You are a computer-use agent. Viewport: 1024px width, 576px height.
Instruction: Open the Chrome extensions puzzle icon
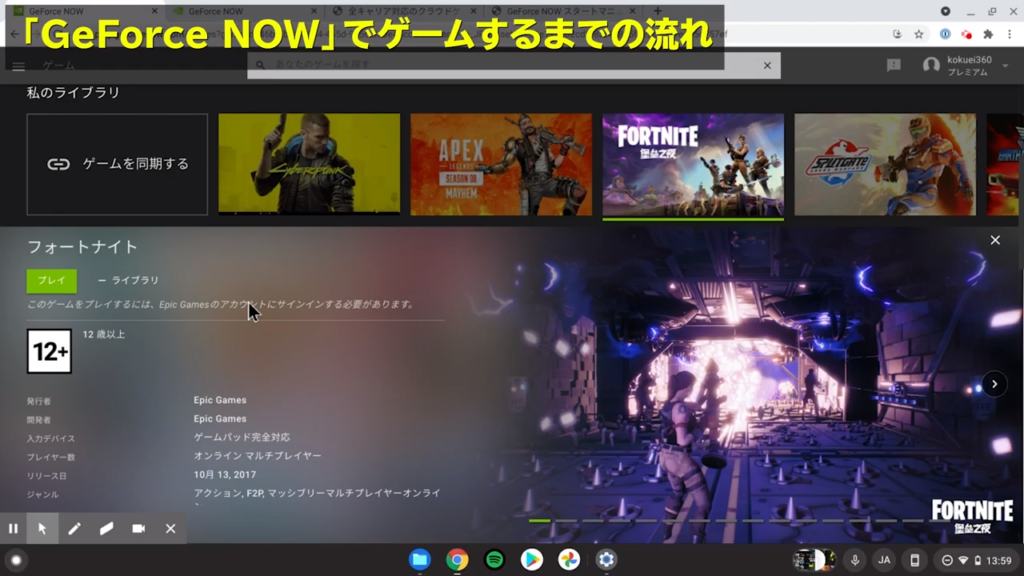[988, 33]
